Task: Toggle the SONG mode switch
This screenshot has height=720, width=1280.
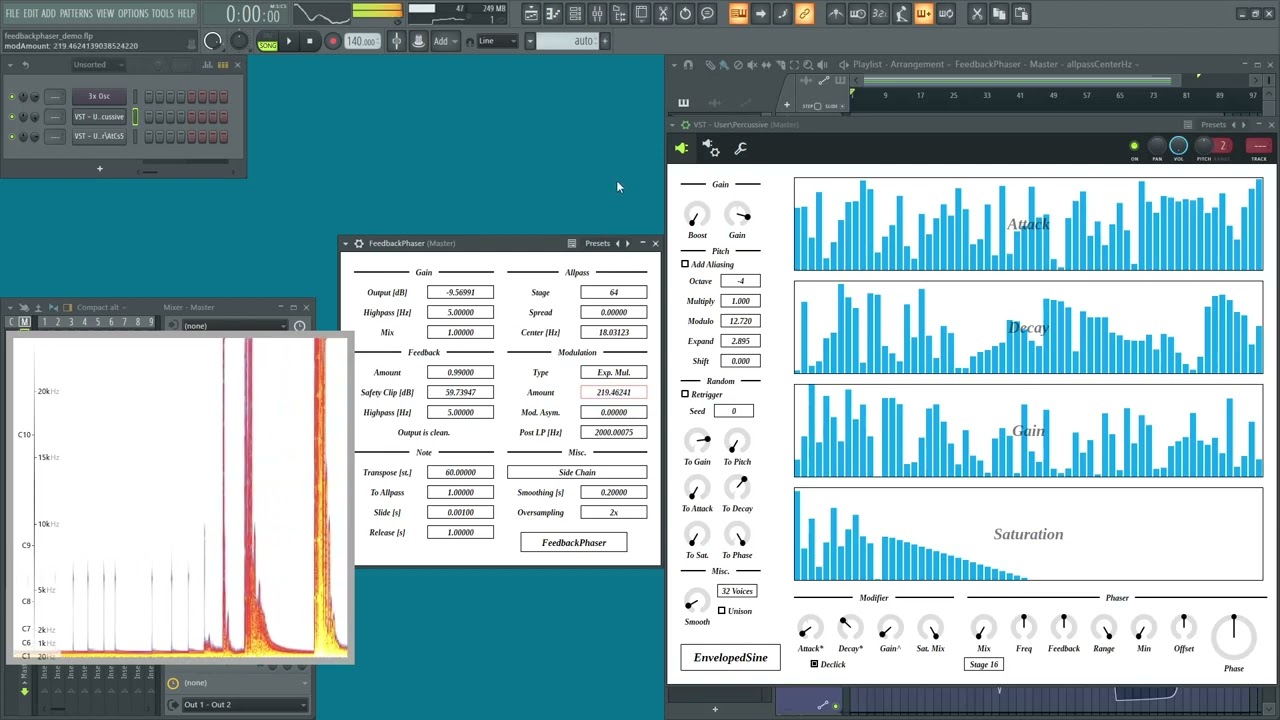Action: 267,45
